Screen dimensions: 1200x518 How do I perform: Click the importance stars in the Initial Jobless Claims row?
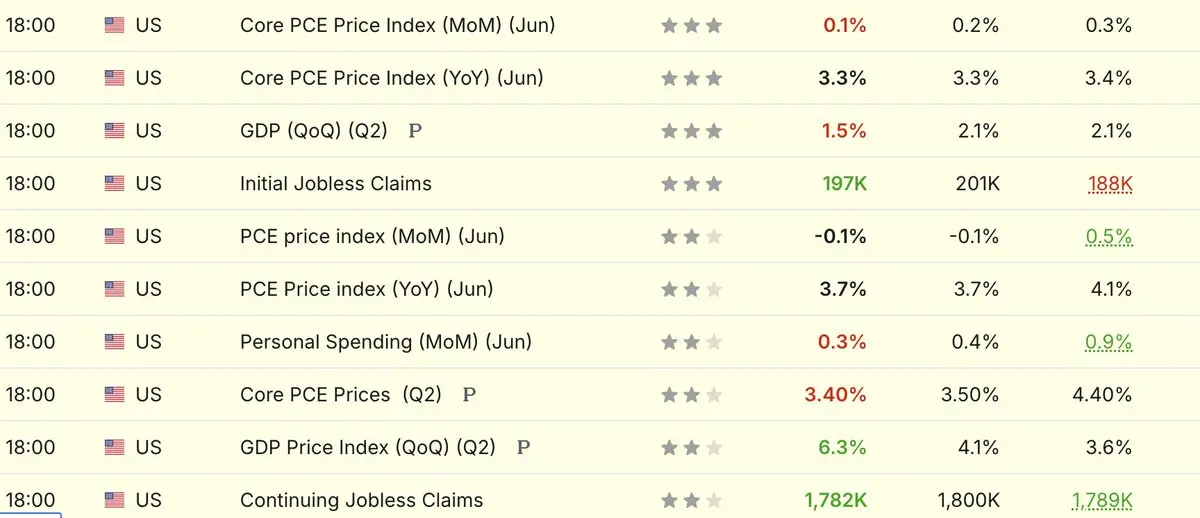(691, 184)
